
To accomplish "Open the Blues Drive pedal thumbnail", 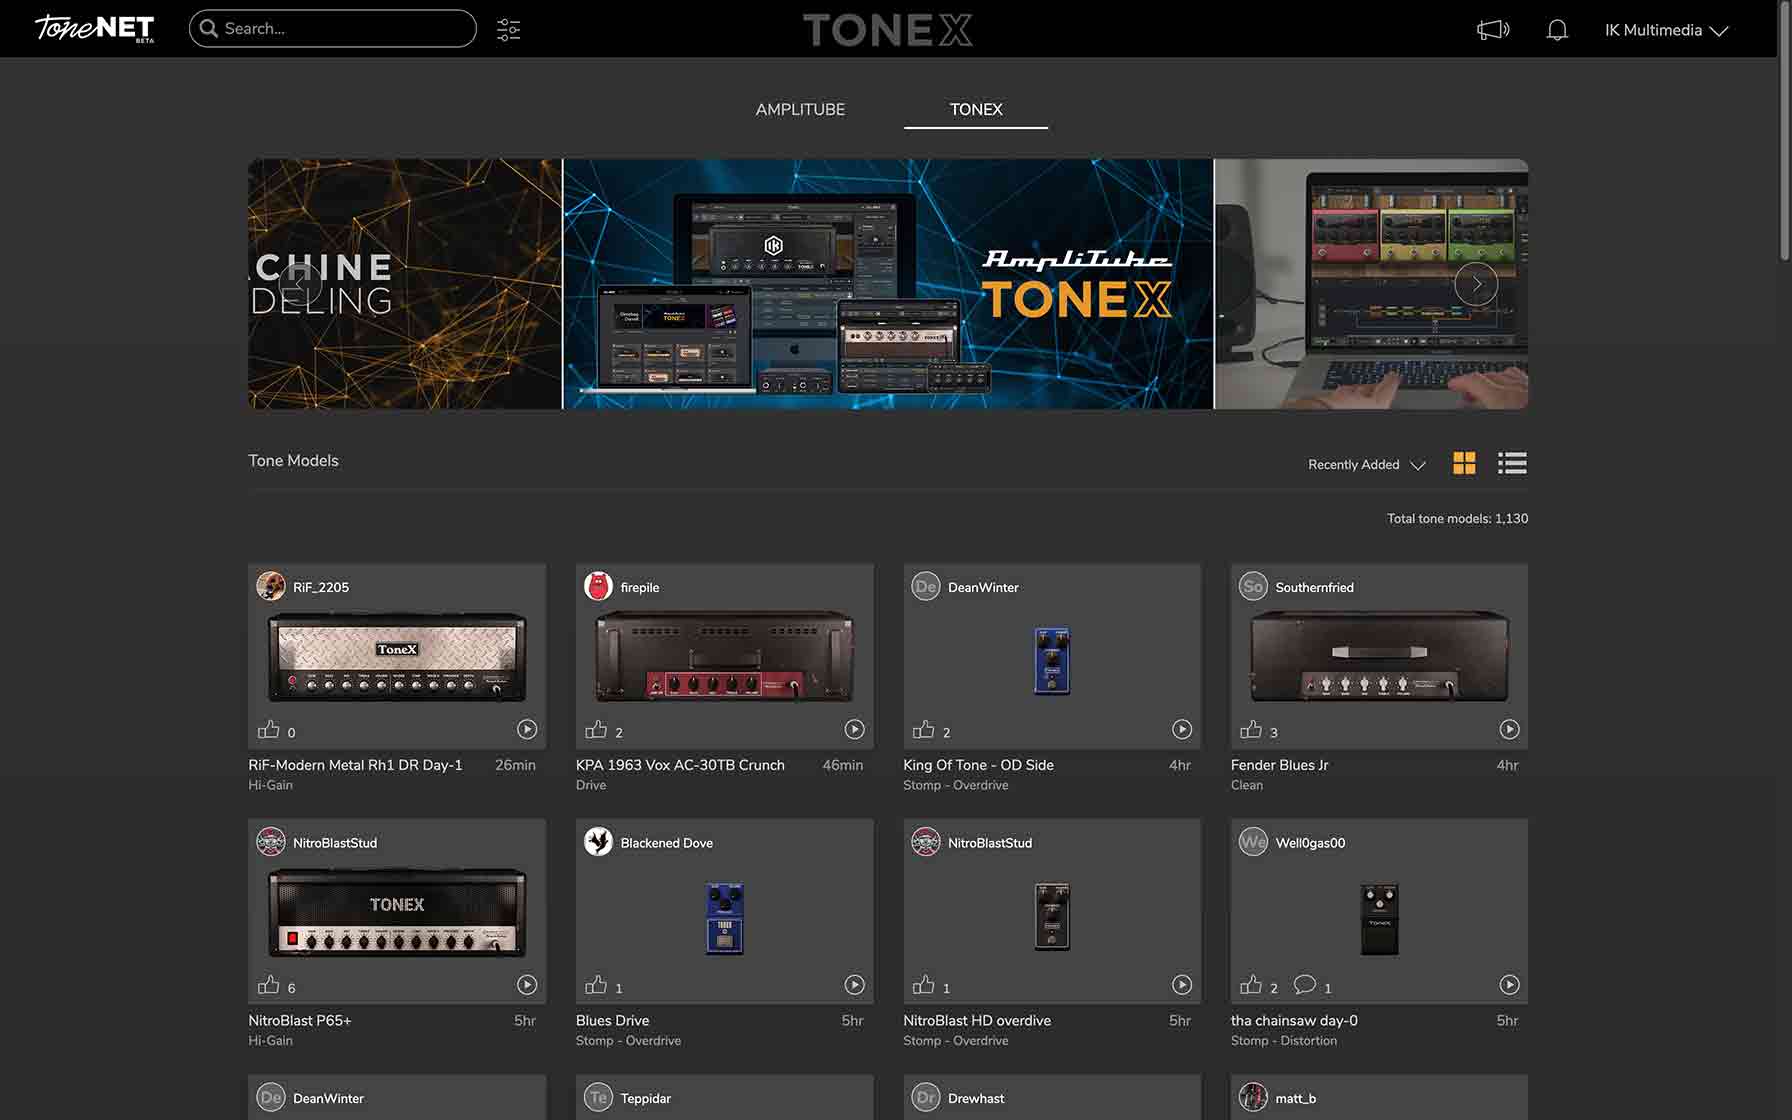I will pyautogui.click(x=725, y=918).
